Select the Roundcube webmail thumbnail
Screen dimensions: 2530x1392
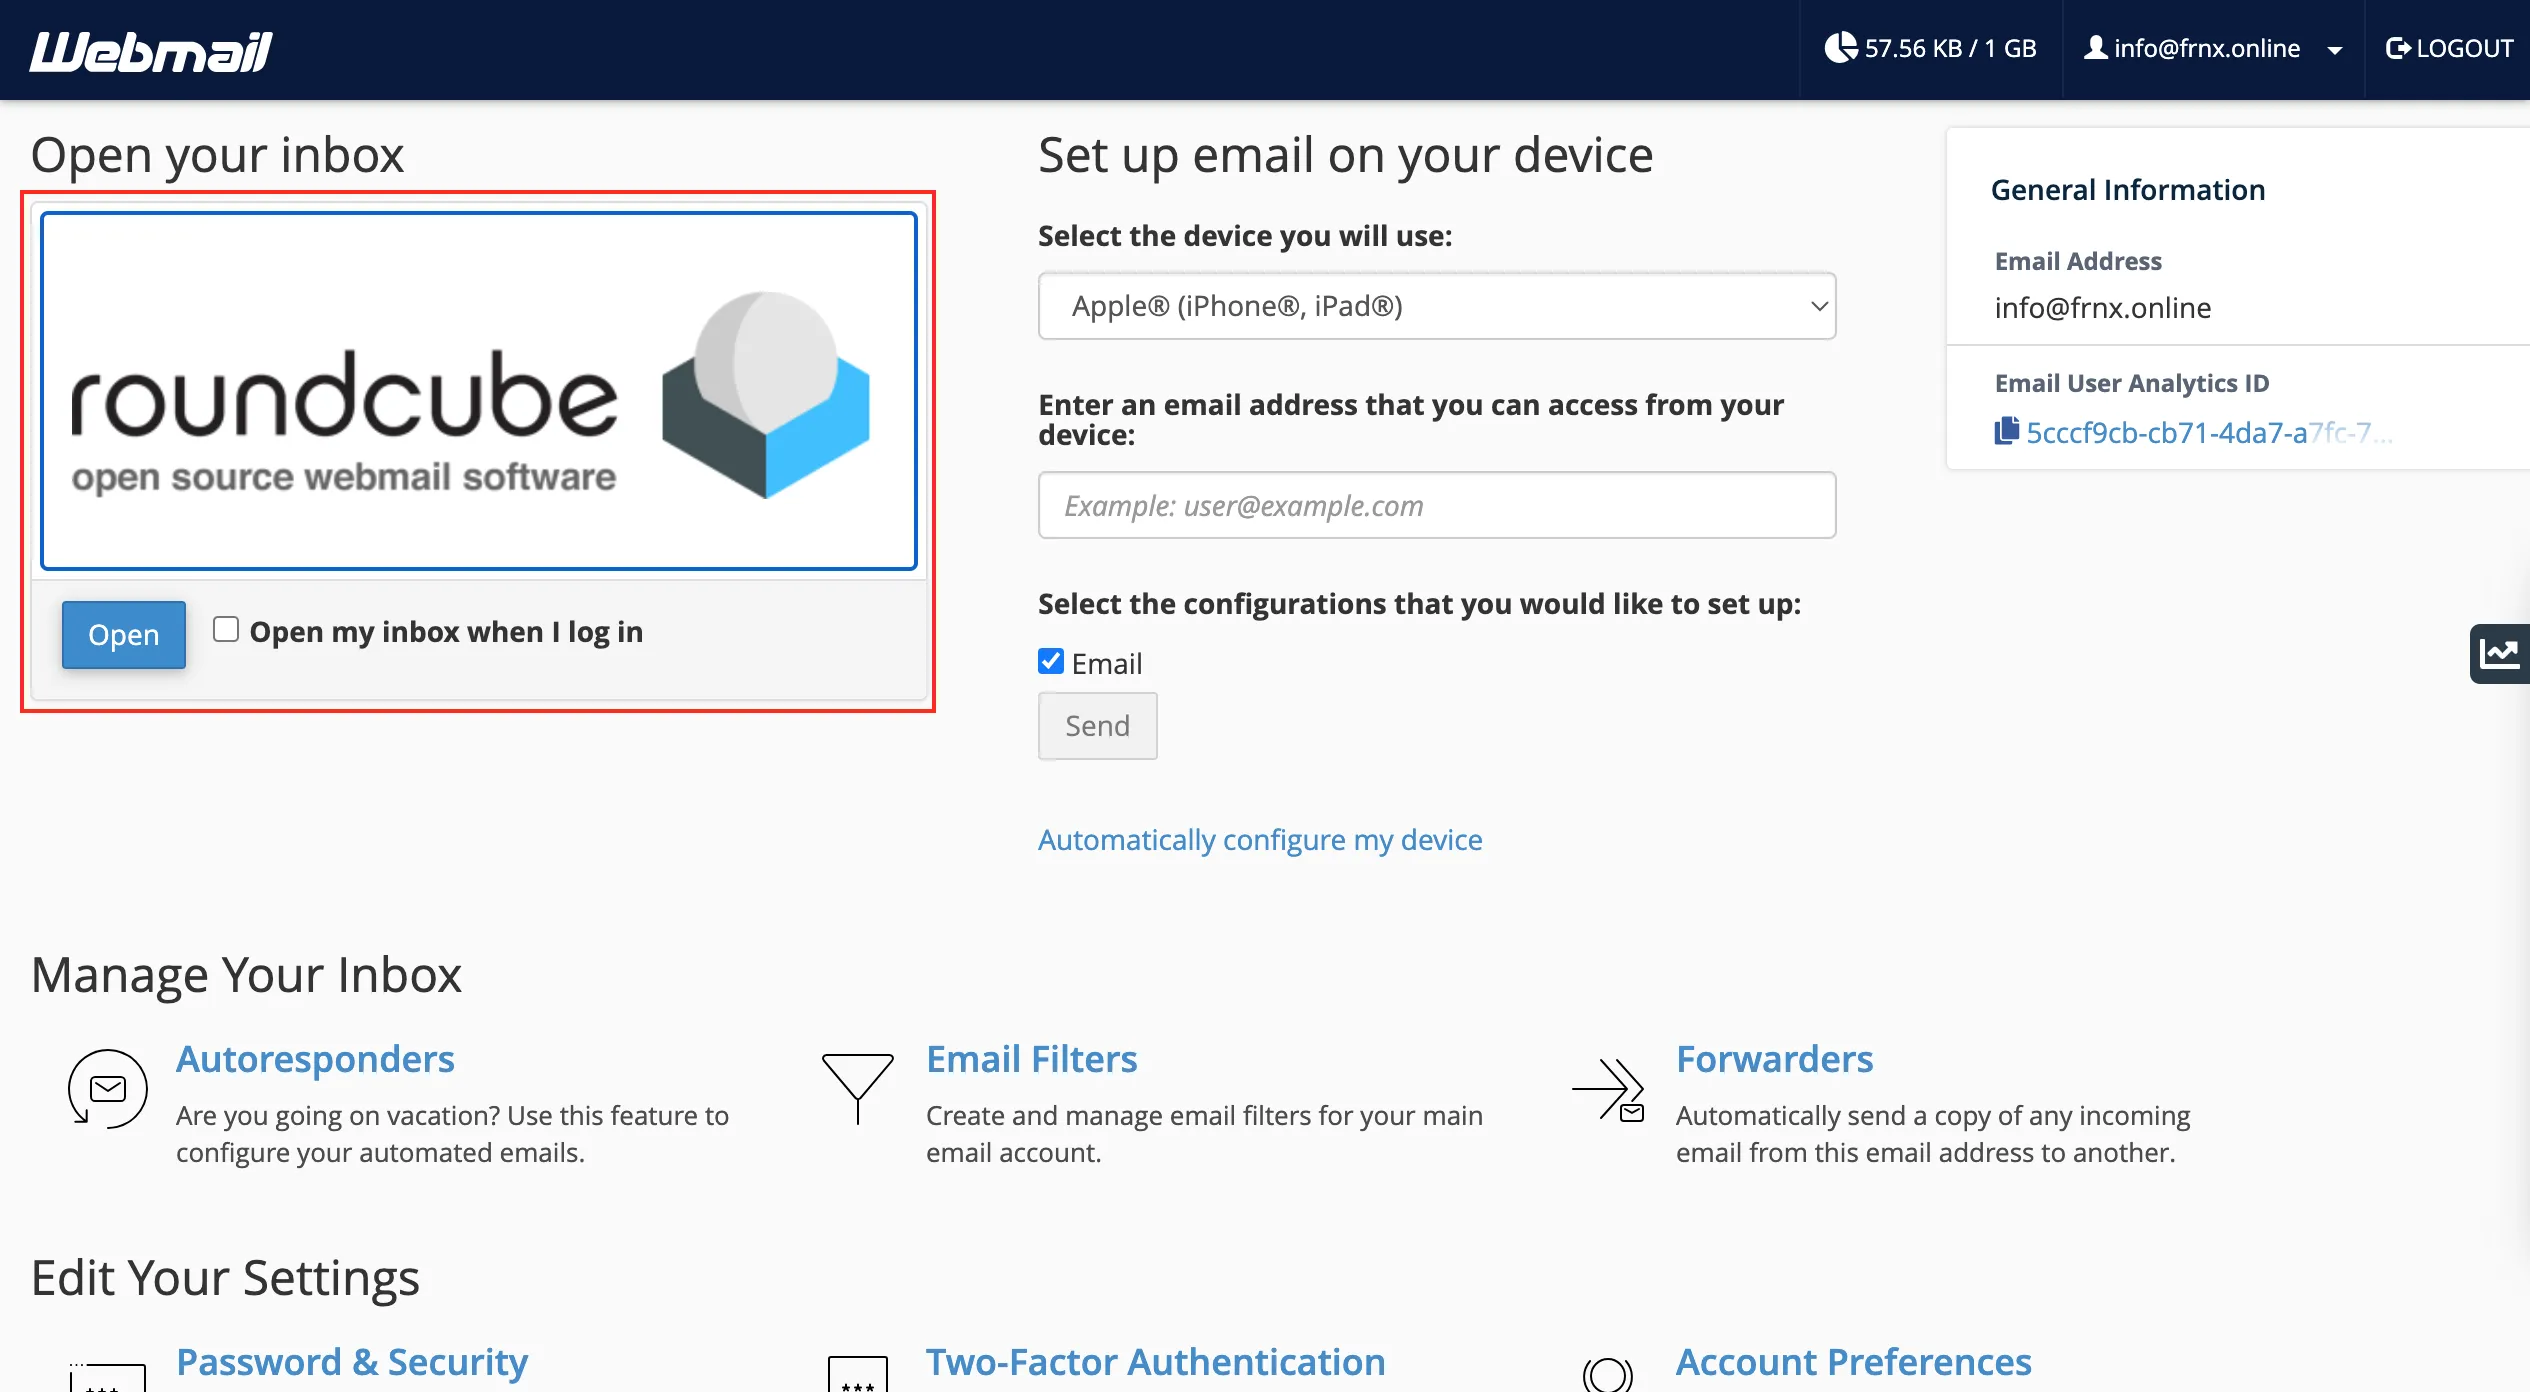tap(479, 391)
